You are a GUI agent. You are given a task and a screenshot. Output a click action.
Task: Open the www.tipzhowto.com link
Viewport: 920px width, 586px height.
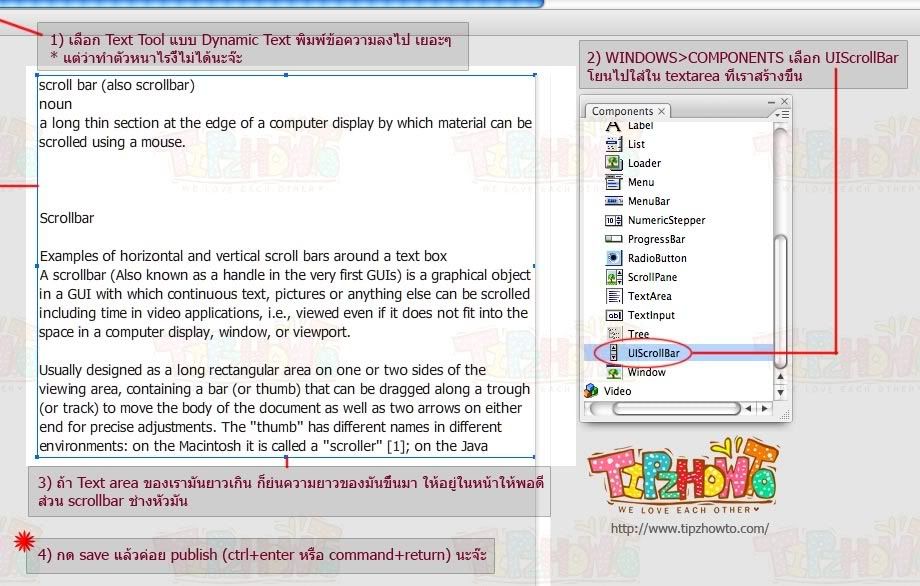point(689,528)
